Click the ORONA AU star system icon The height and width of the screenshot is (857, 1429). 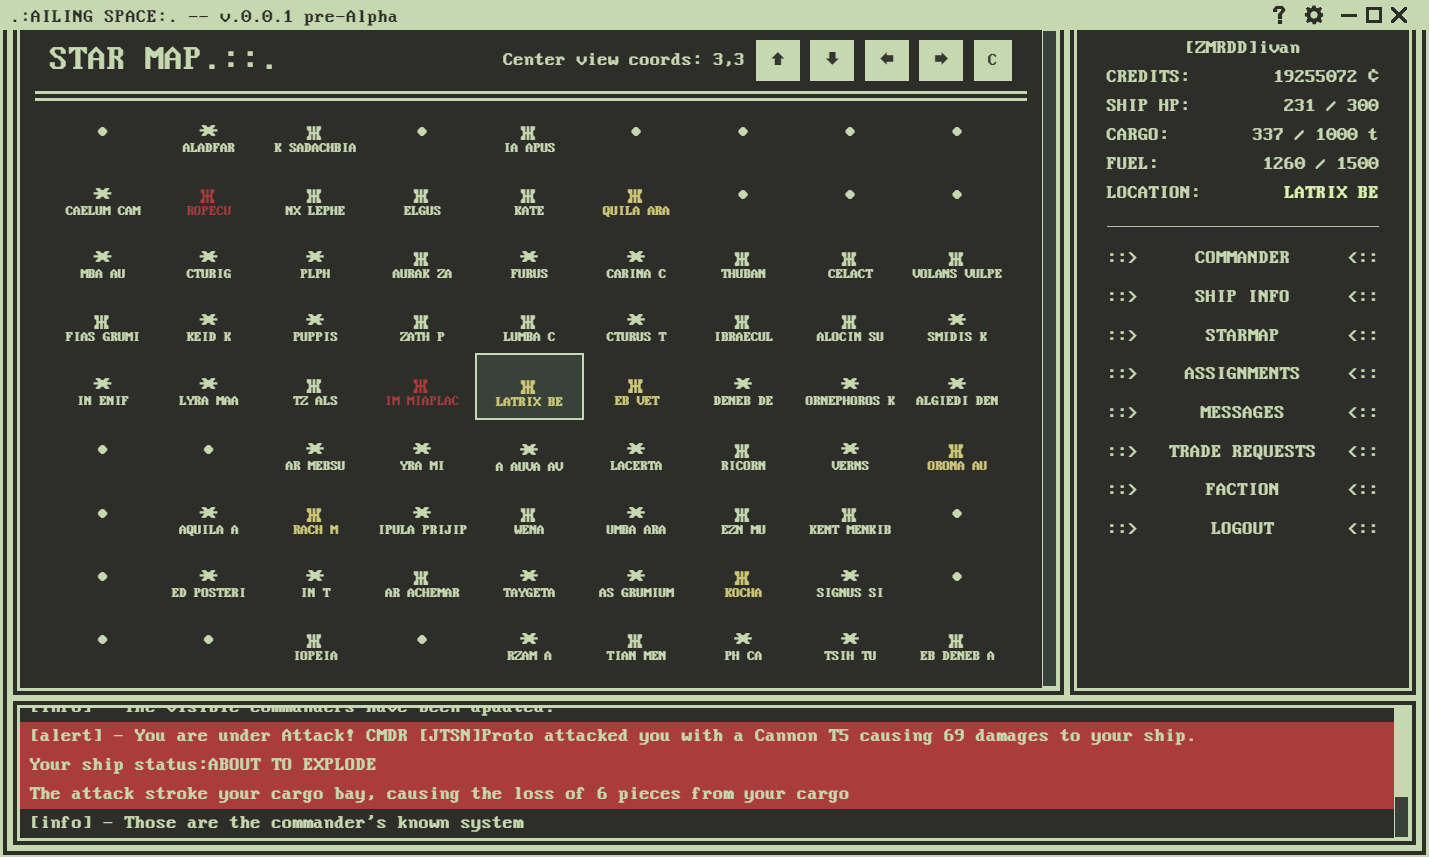click(x=956, y=450)
